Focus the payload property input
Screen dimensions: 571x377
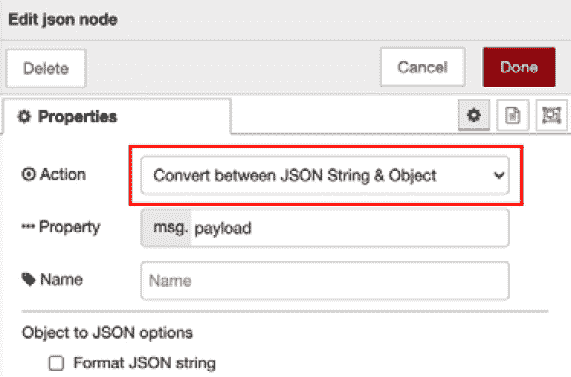tap(350, 228)
